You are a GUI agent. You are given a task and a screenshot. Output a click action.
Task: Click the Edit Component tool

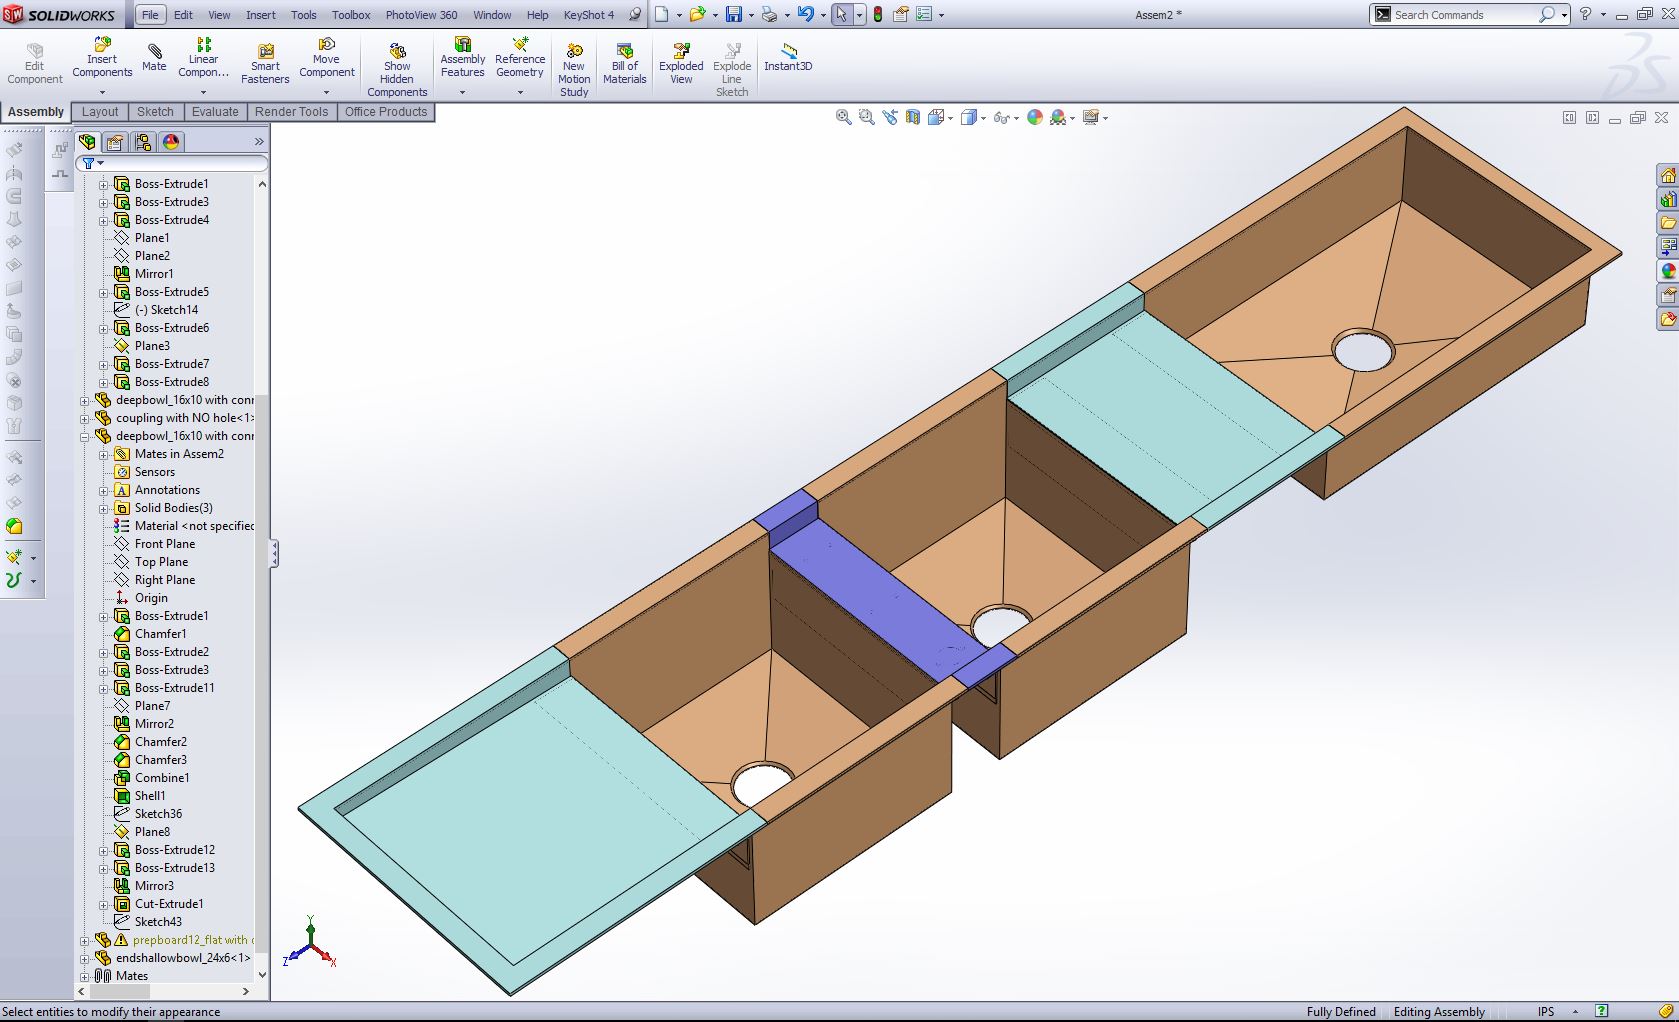coord(35,63)
